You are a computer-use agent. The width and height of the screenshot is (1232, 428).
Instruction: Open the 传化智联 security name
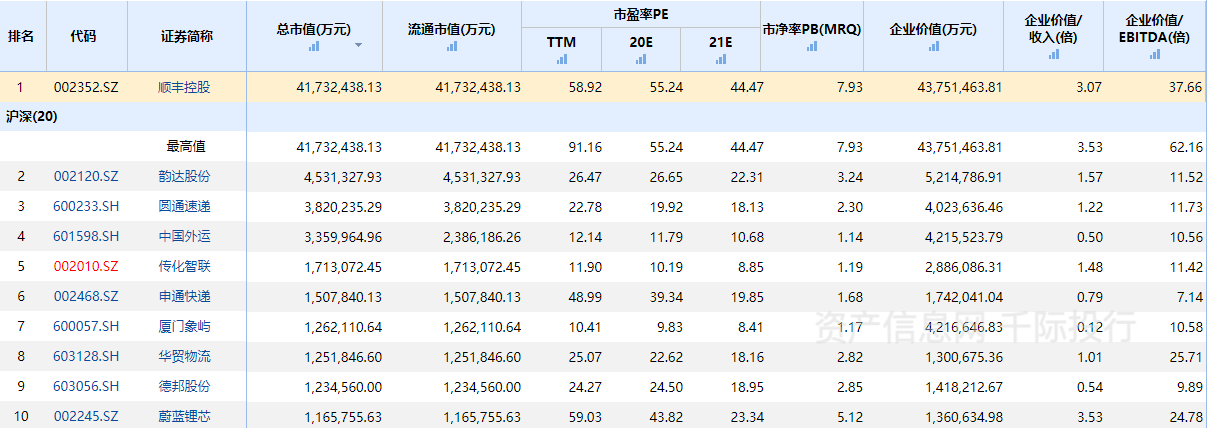point(185,267)
